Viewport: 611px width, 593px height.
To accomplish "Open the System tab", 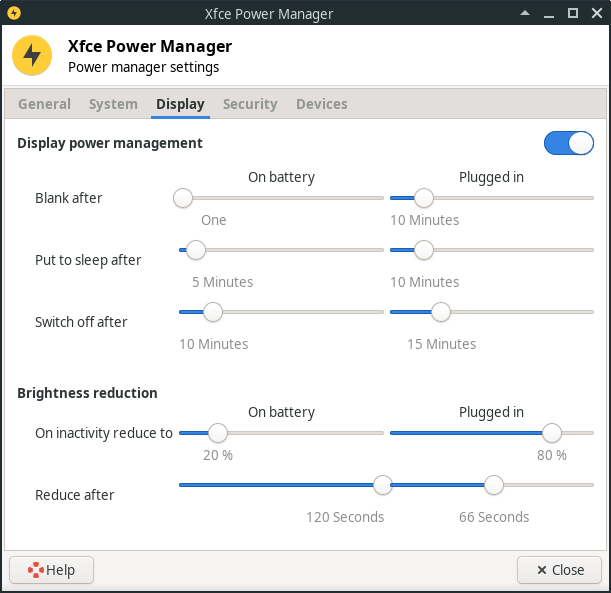I will (x=113, y=104).
